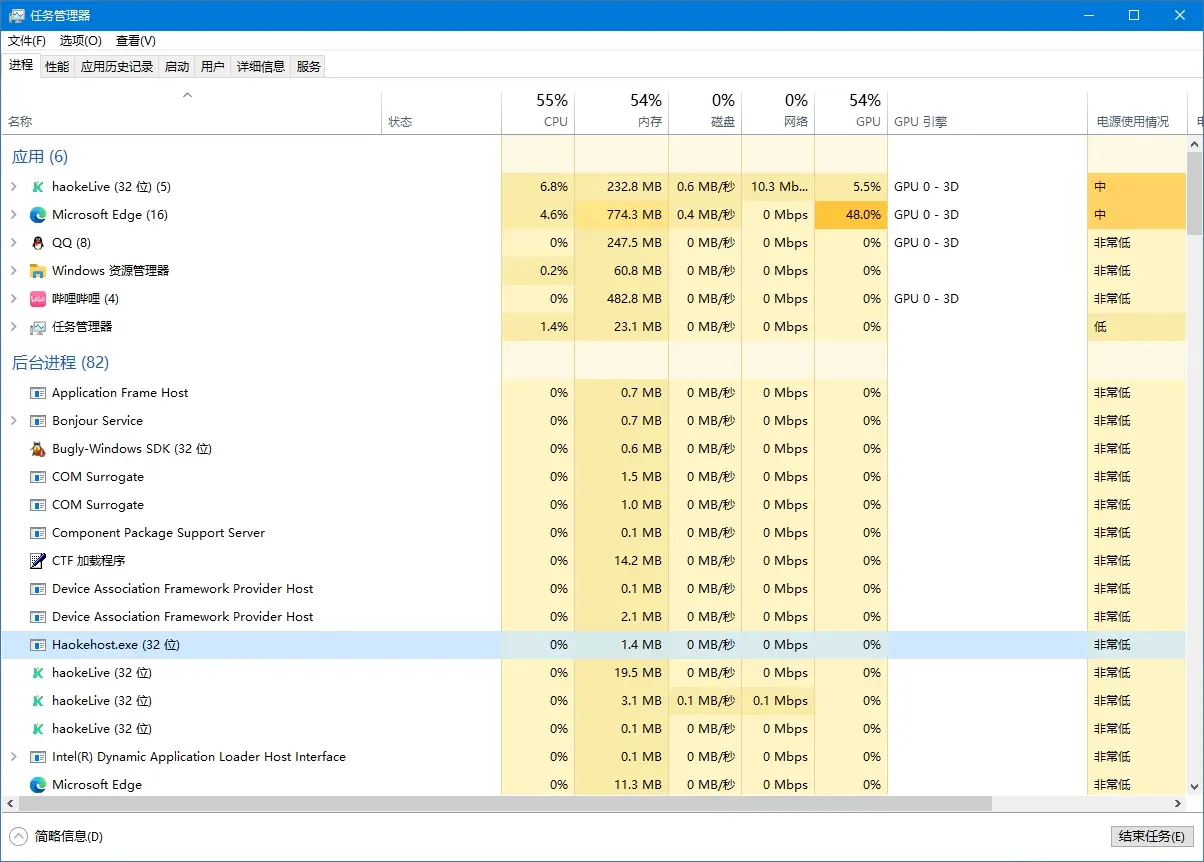Sort by the 名称 column header
Viewport: 1204px width, 862px height.
pos(191,111)
